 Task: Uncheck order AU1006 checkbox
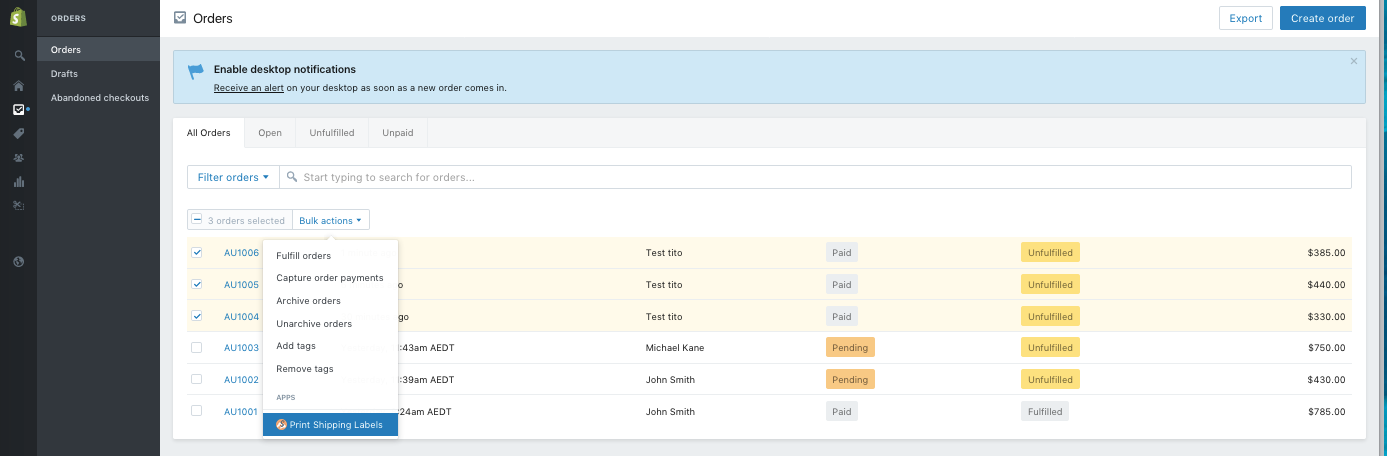pyautogui.click(x=197, y=253)
